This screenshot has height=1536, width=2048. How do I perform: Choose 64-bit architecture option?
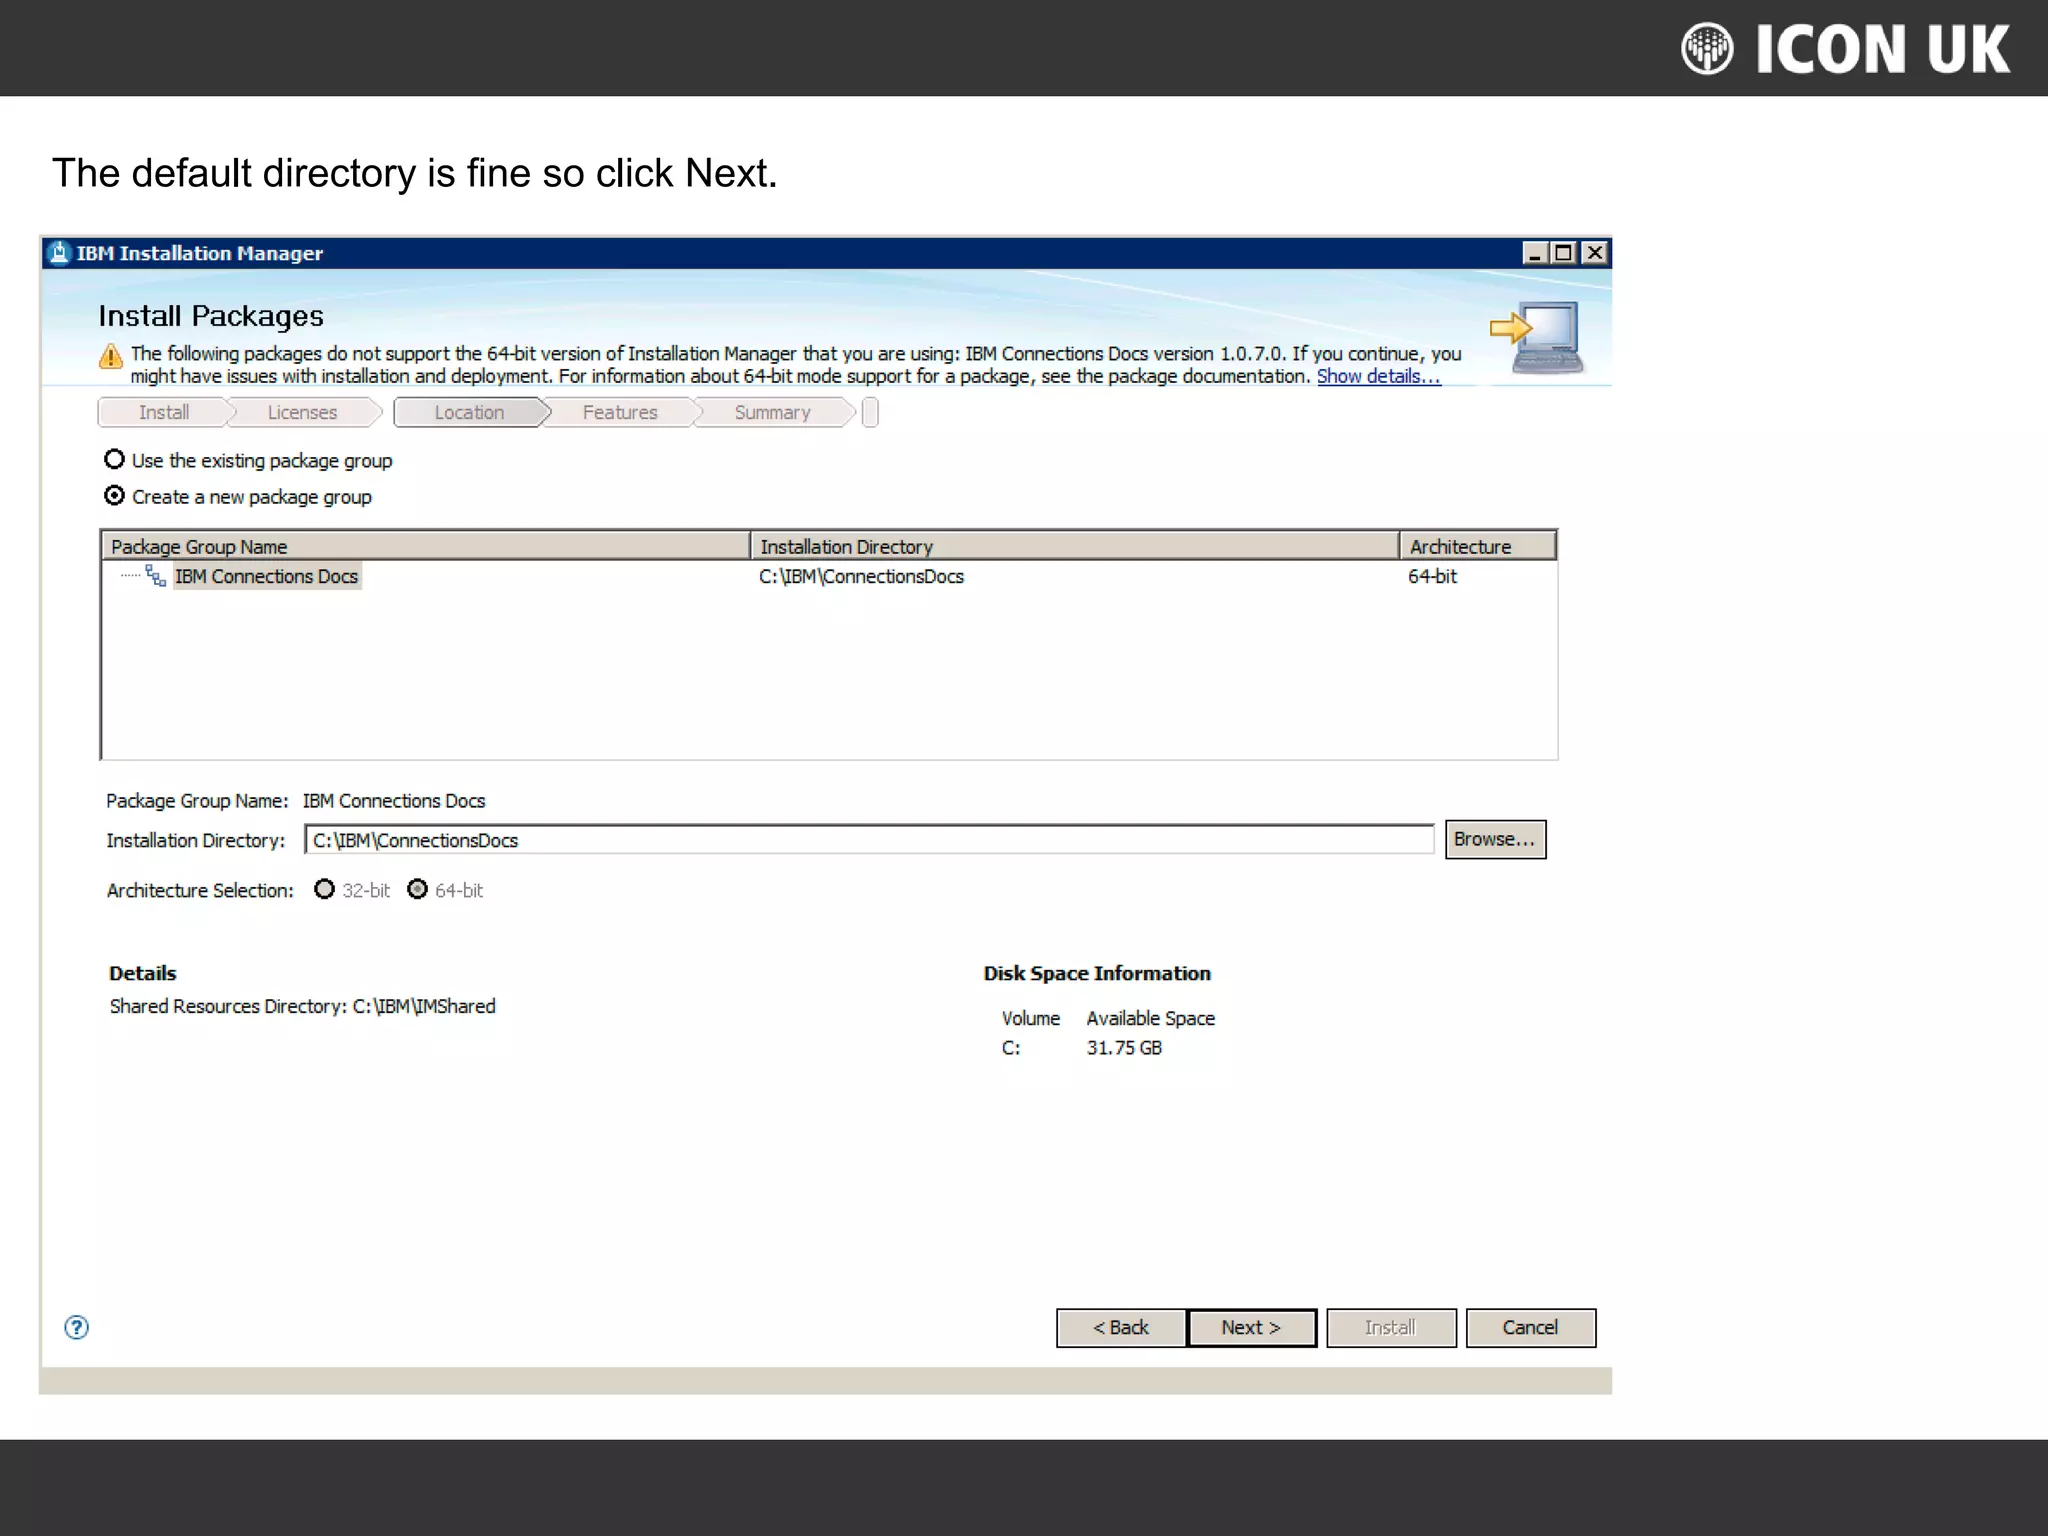[418, 889]
